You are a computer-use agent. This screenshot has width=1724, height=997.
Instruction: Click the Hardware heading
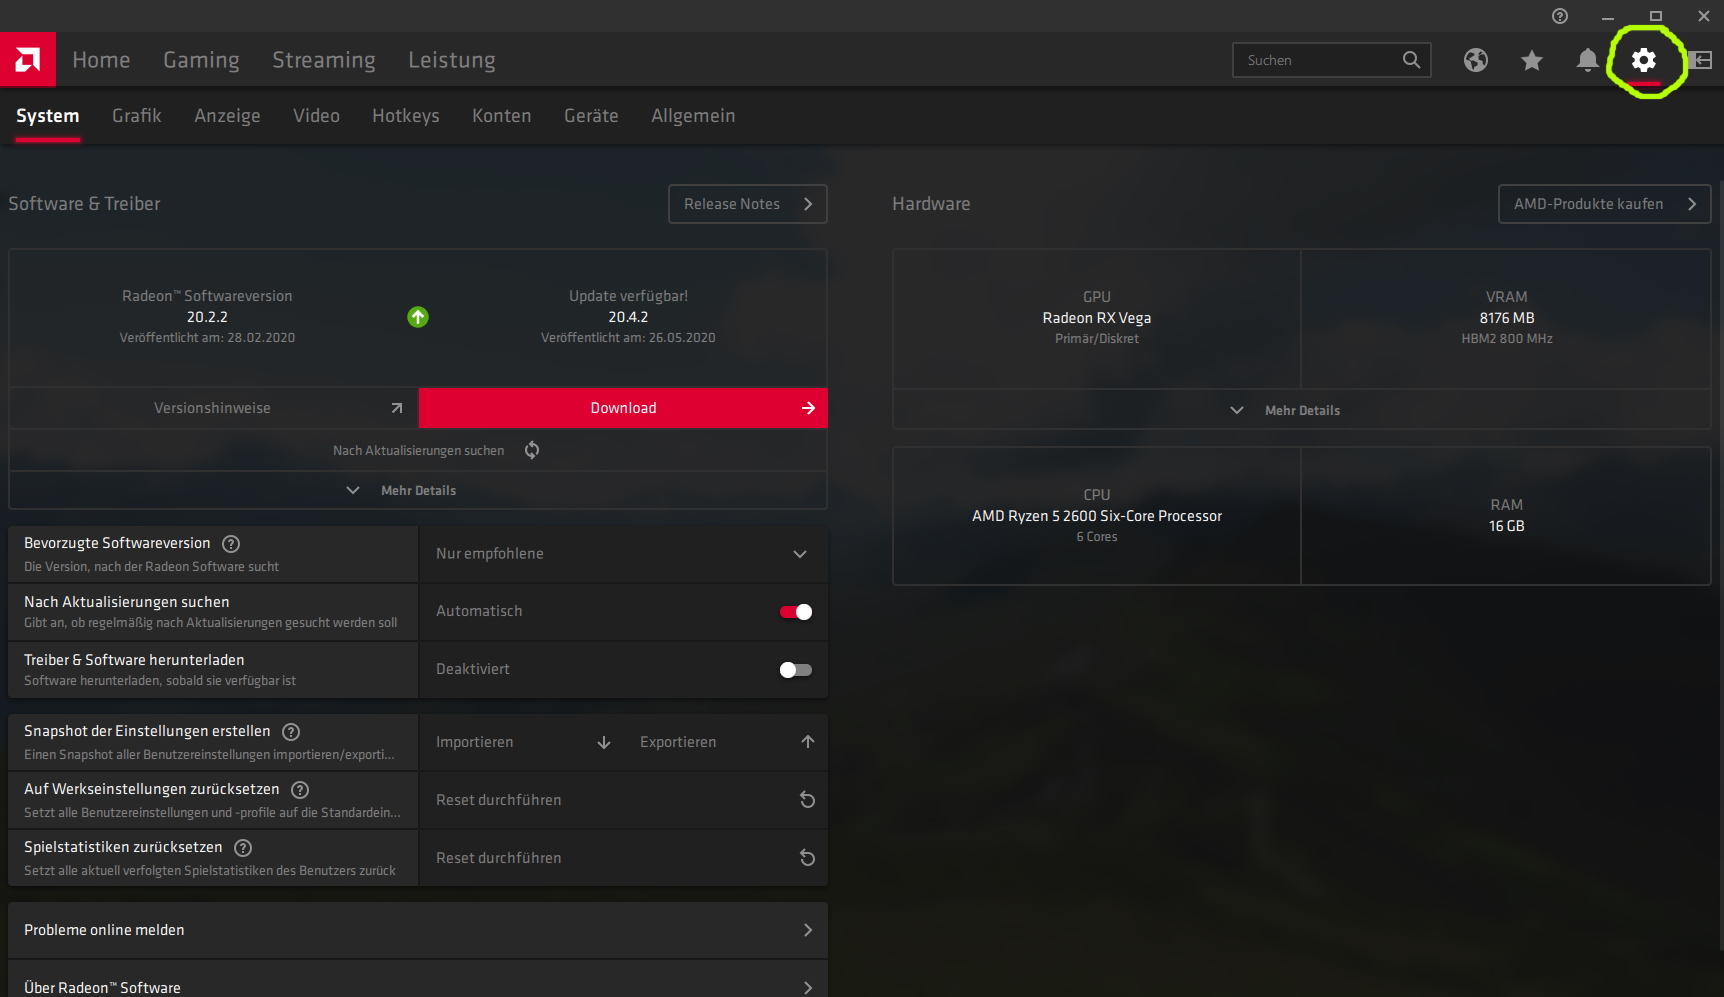pos(931,204)
